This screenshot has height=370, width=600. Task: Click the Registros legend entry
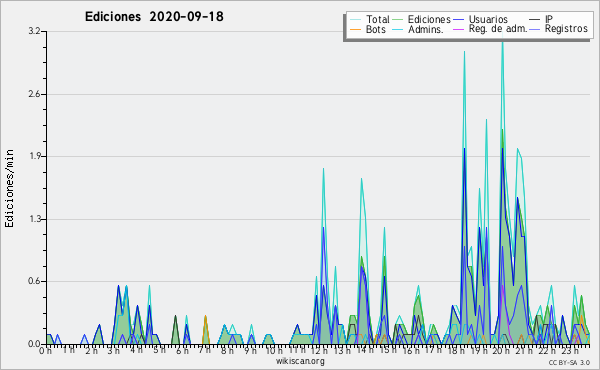pos(558,29)
